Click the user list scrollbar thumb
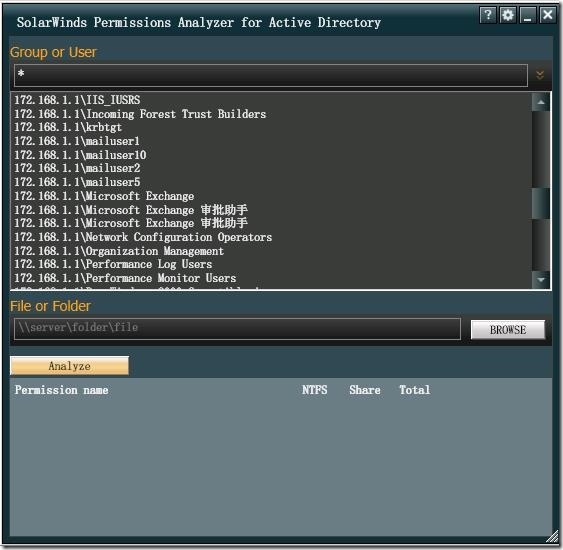The width and height of the screenshot is (563, 550). click(541, 203)
